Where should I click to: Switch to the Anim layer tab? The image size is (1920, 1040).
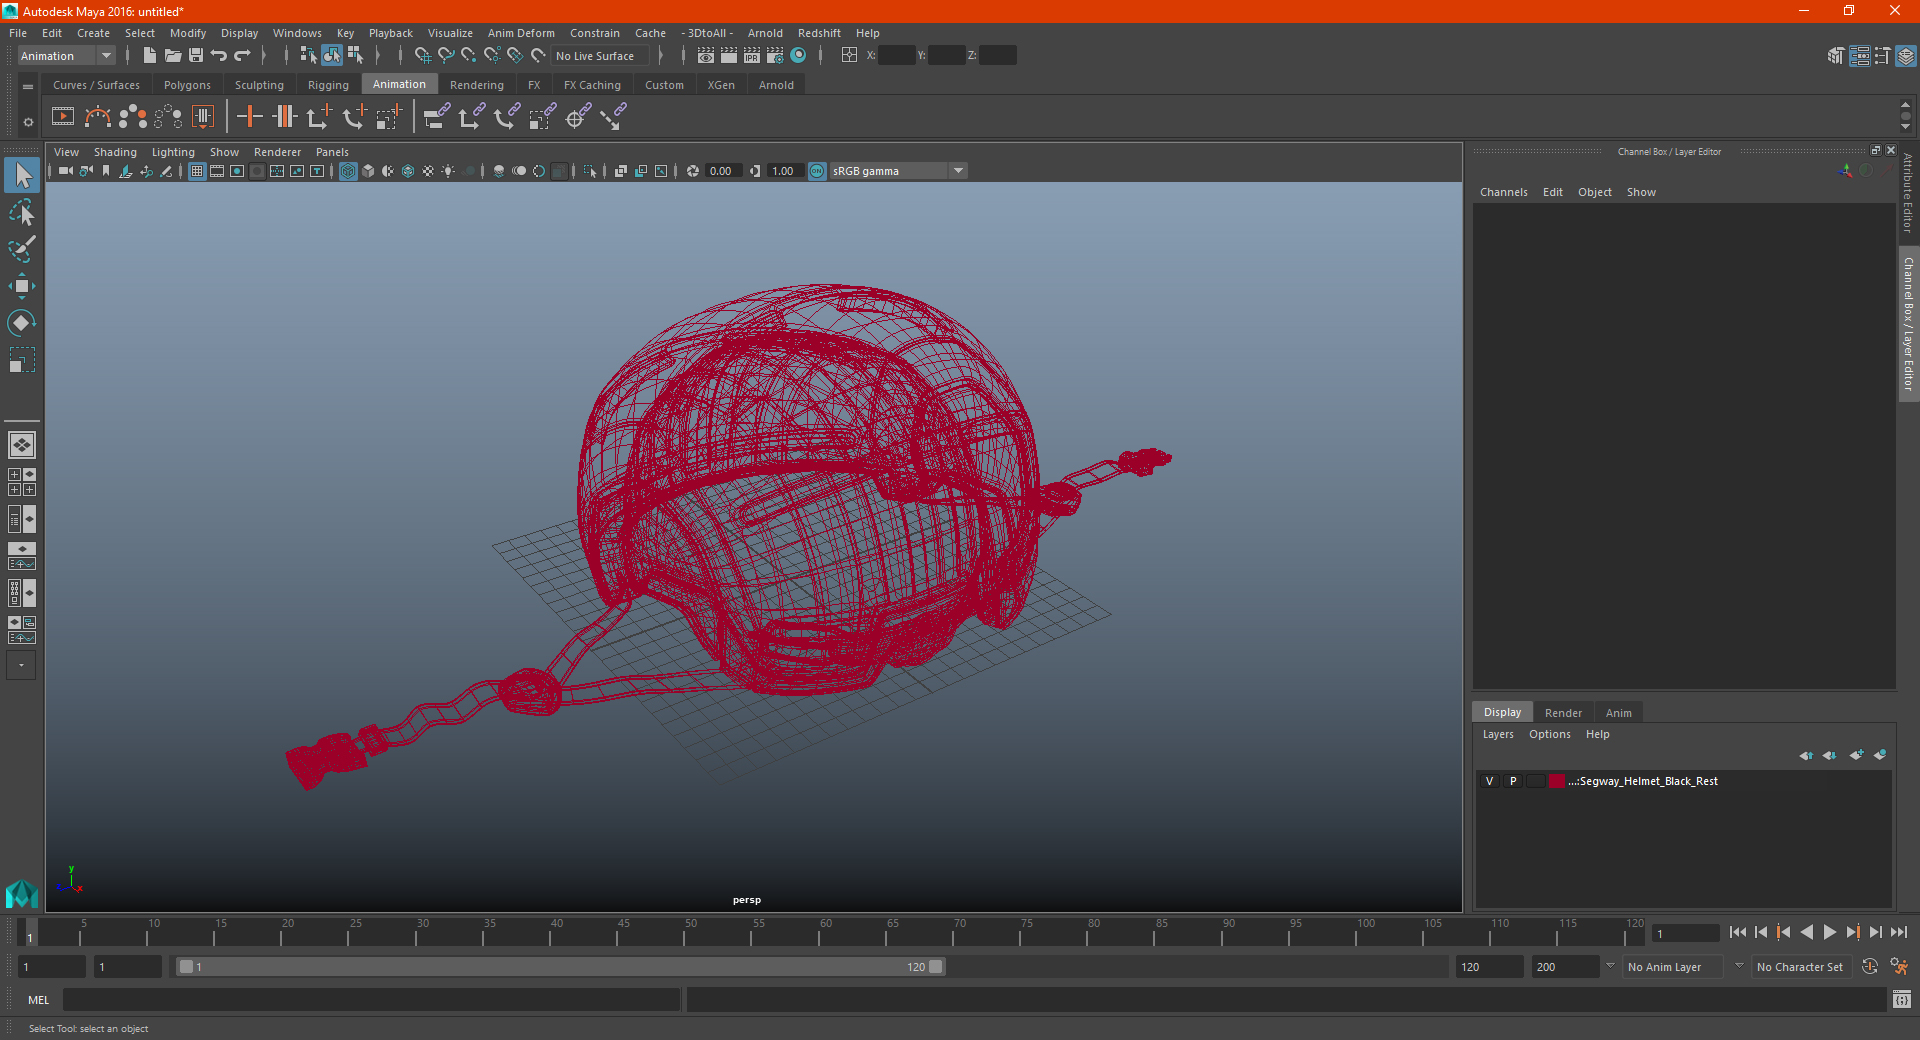pos(1618,713)
